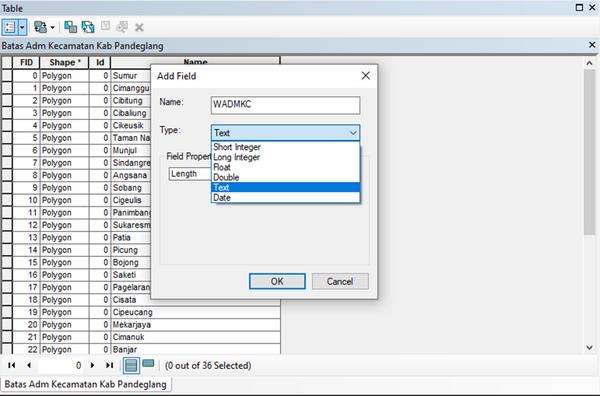Click the Length field property row
This screenshot has width=600, height=396.
[x=190, y=174]
